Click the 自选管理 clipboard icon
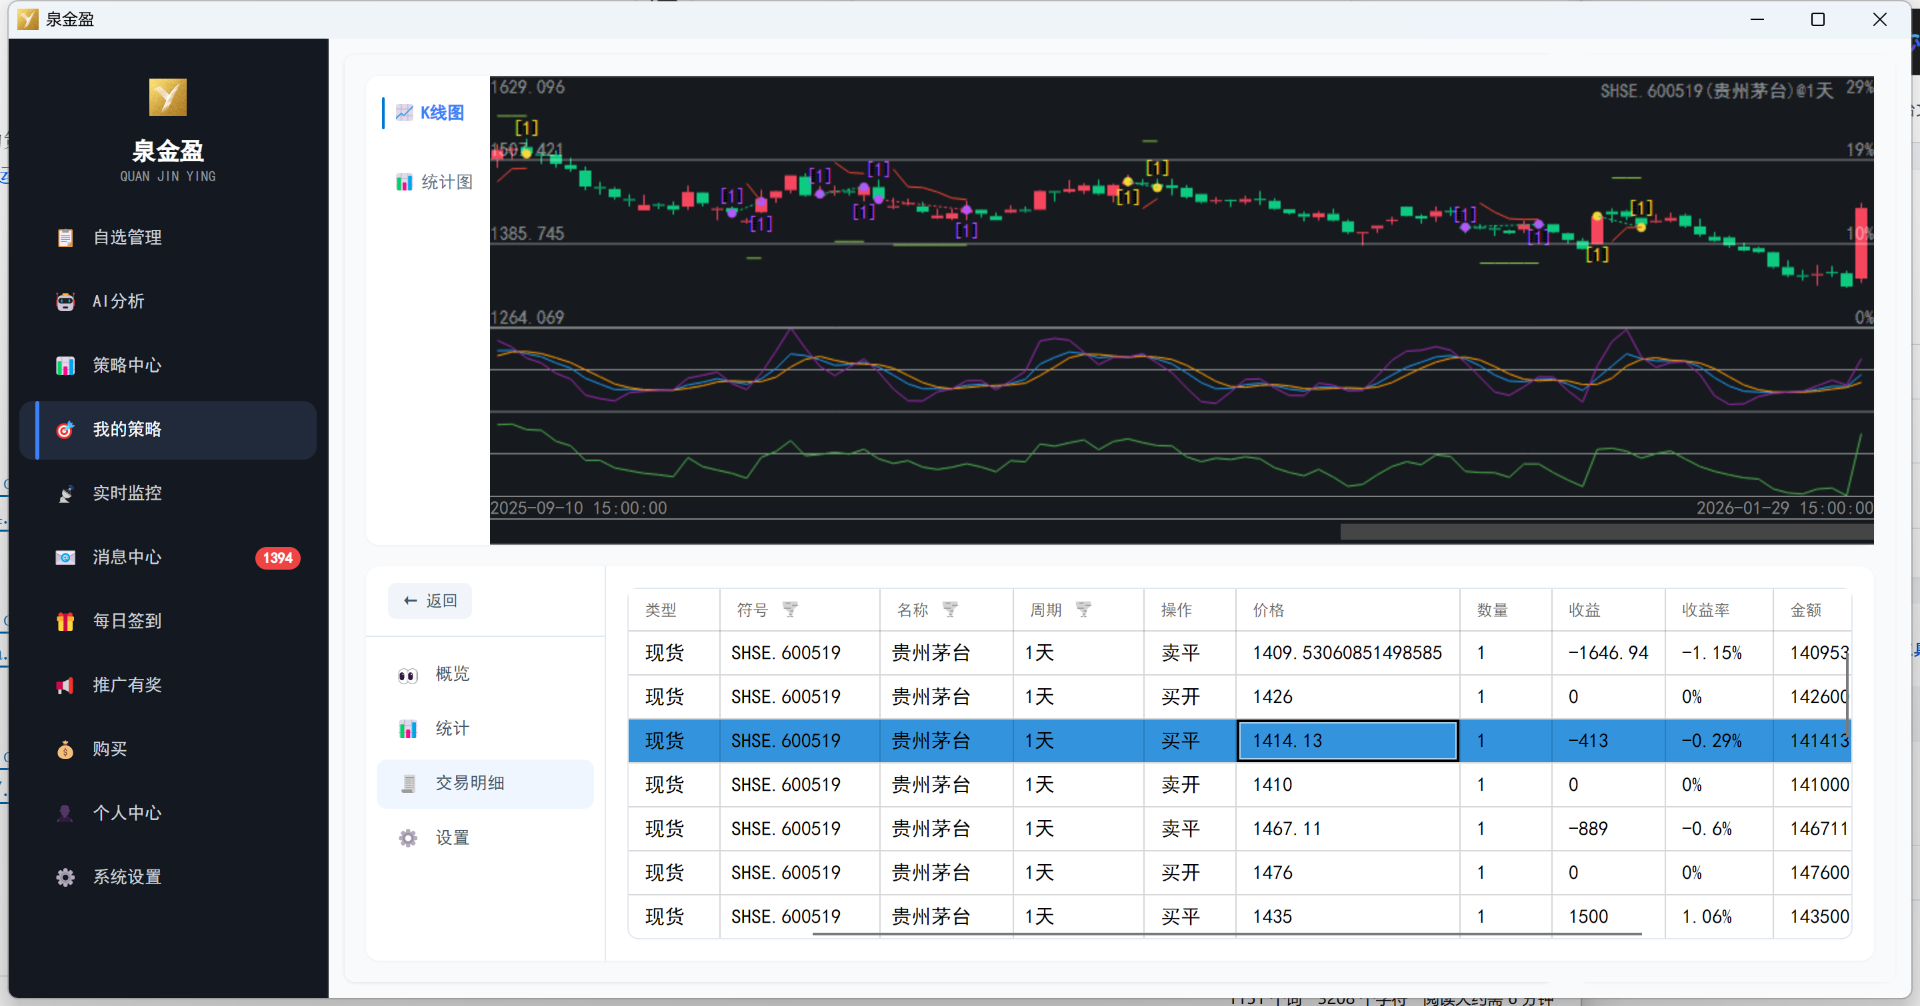 click(66, 238)
